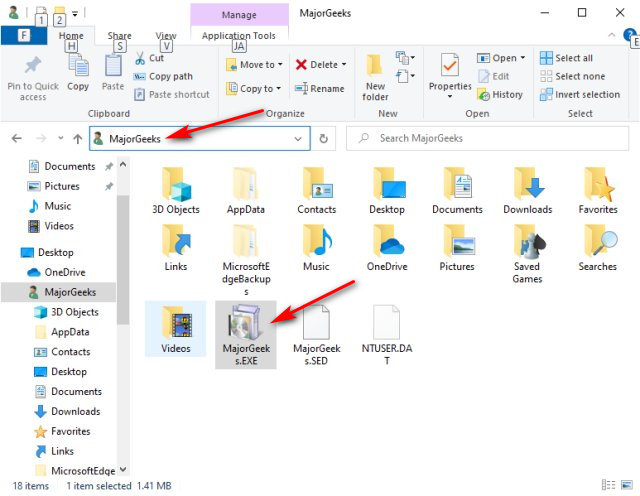Viewport: 640px width, 496px height.
Task: Click the Help question mark icon
Action: (629, 35)
